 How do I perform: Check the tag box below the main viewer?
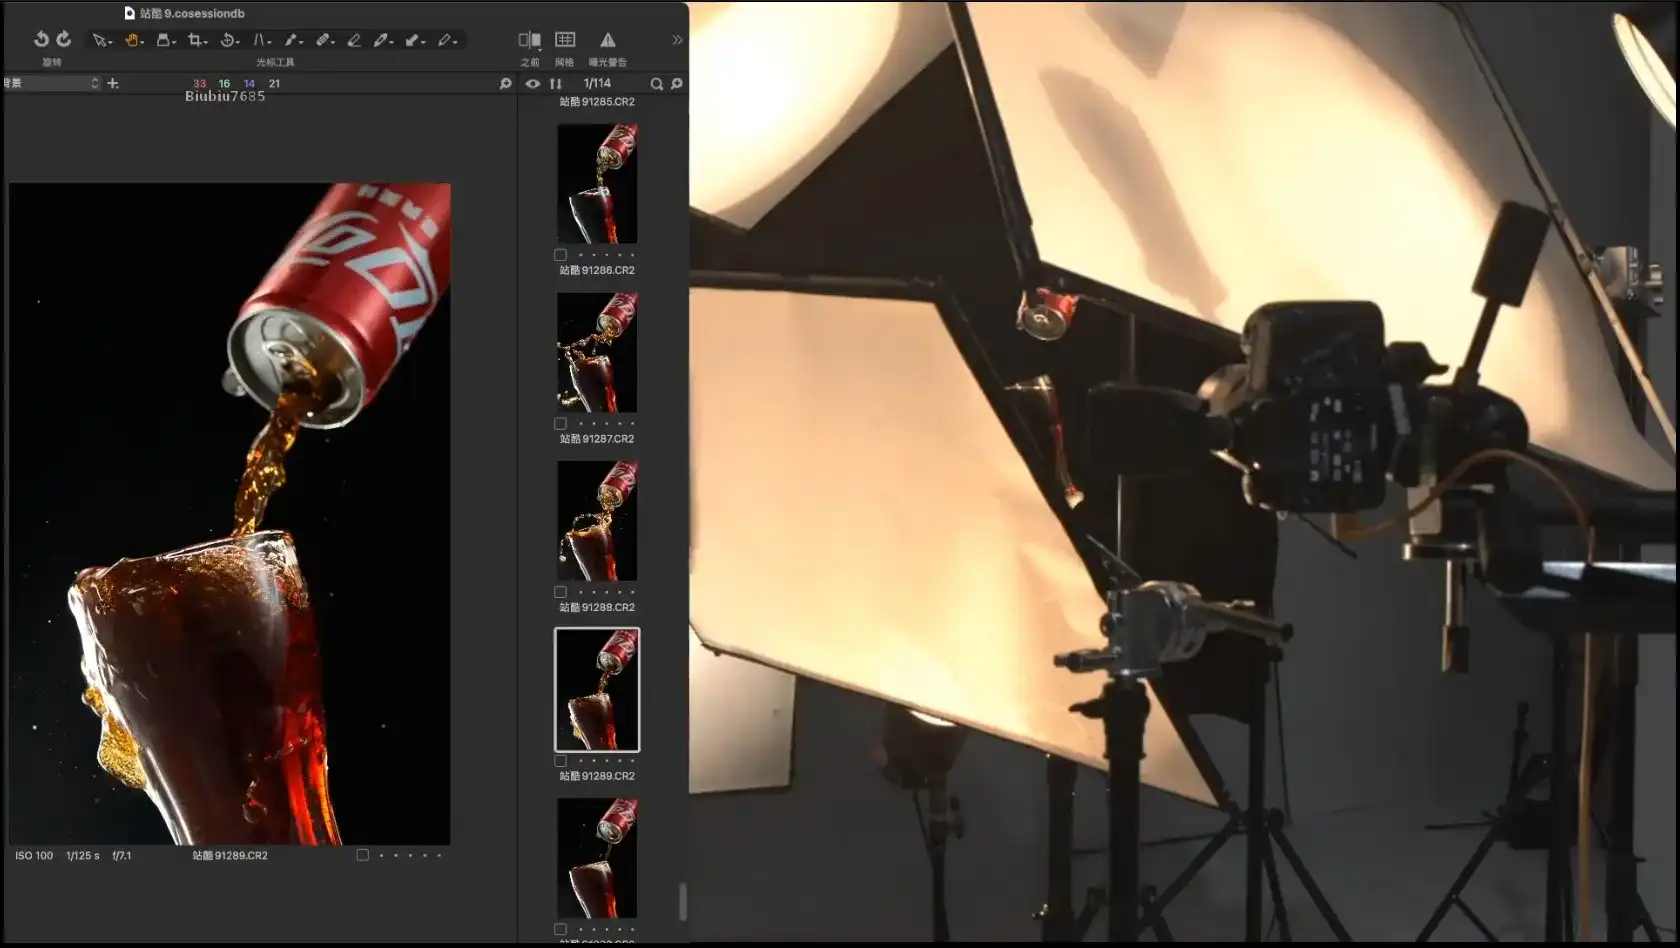362,855
